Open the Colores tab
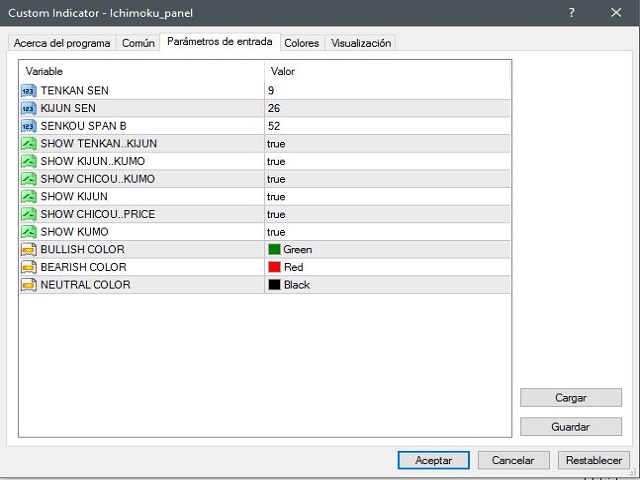Image resolution: width=640 pixels, height=480 pixels. tap(302, 43)
